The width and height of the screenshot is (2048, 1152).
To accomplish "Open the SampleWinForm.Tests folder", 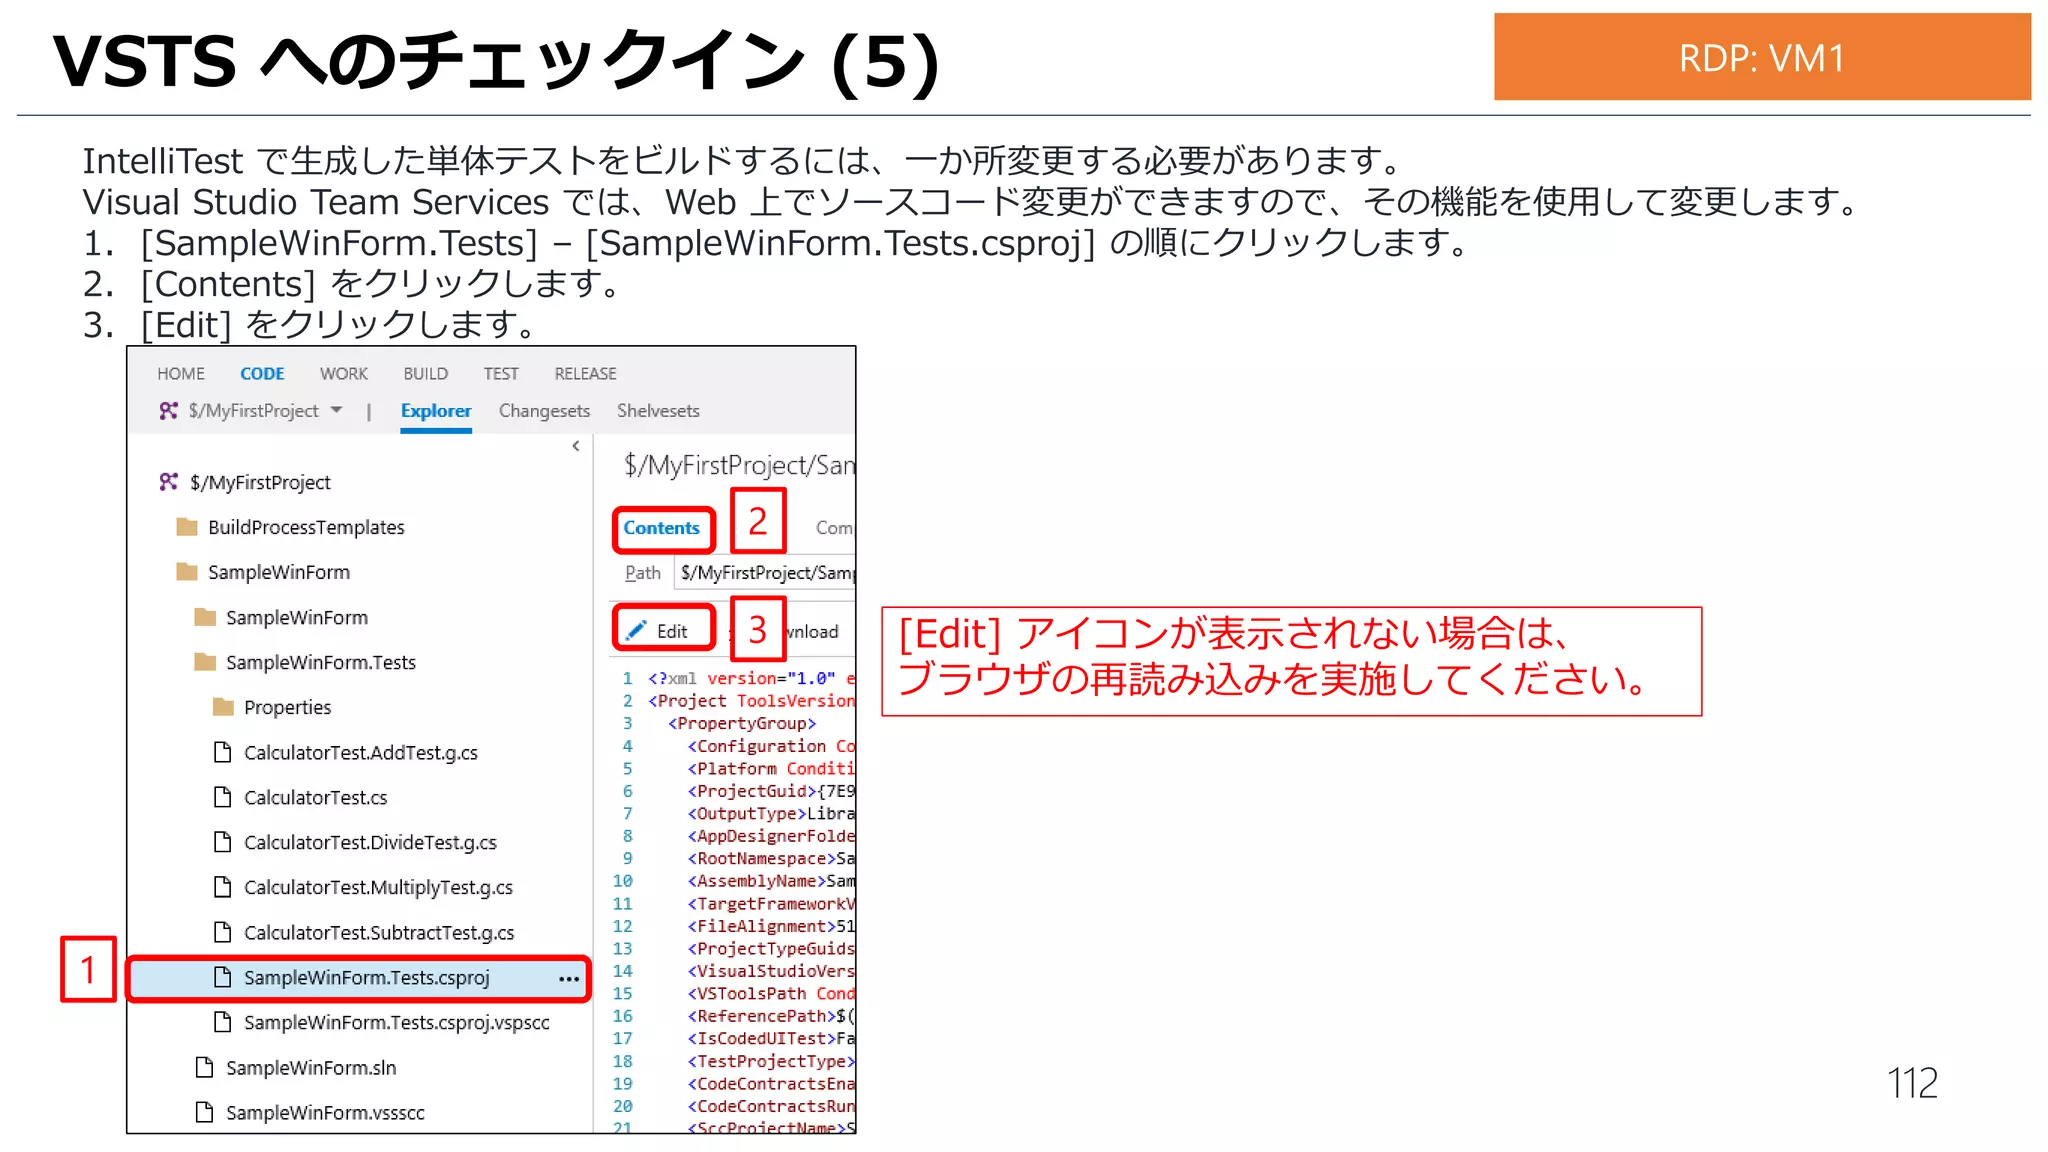I will coord(321,663).
